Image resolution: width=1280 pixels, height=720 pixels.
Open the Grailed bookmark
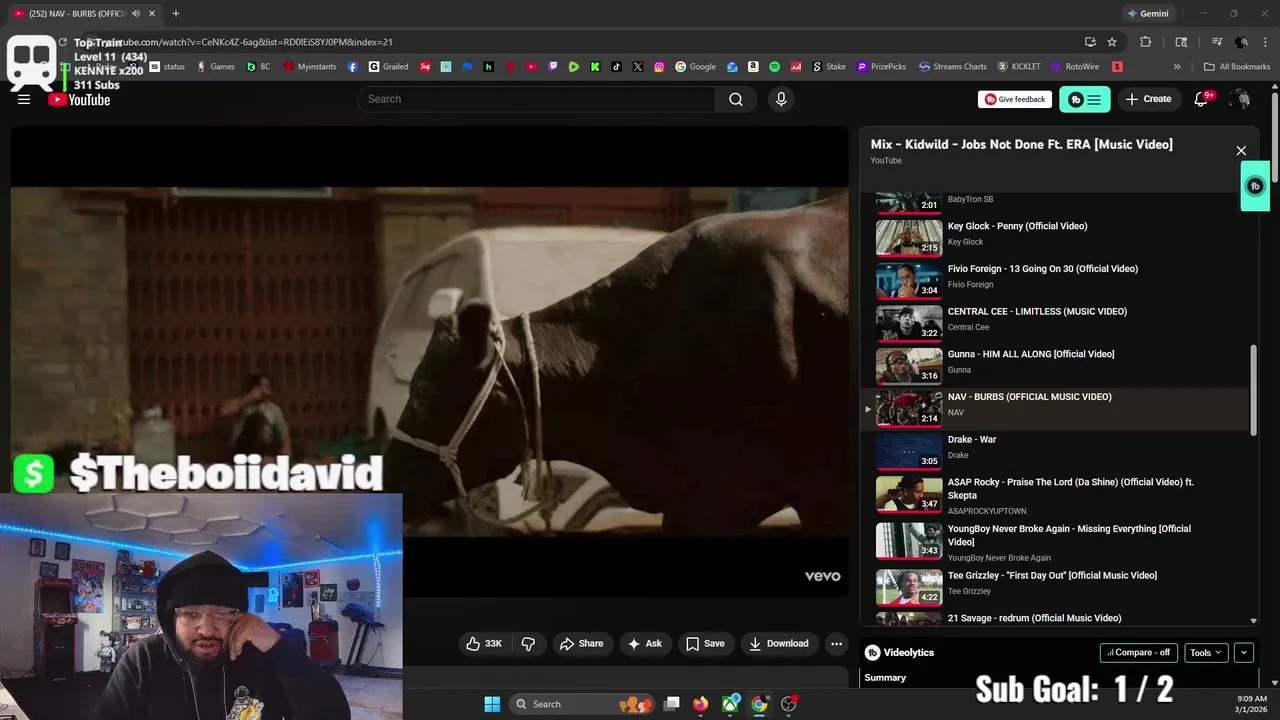(389, 67)
